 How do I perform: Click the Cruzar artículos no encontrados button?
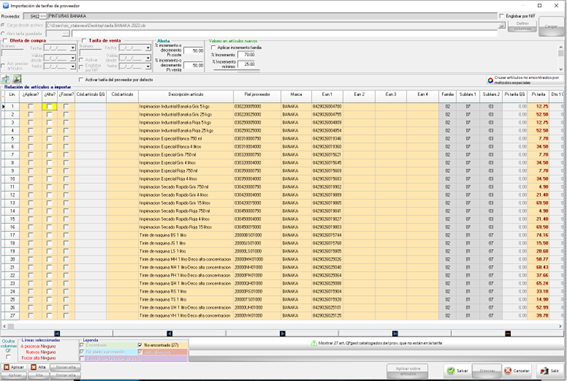click(x=525, y=80)
